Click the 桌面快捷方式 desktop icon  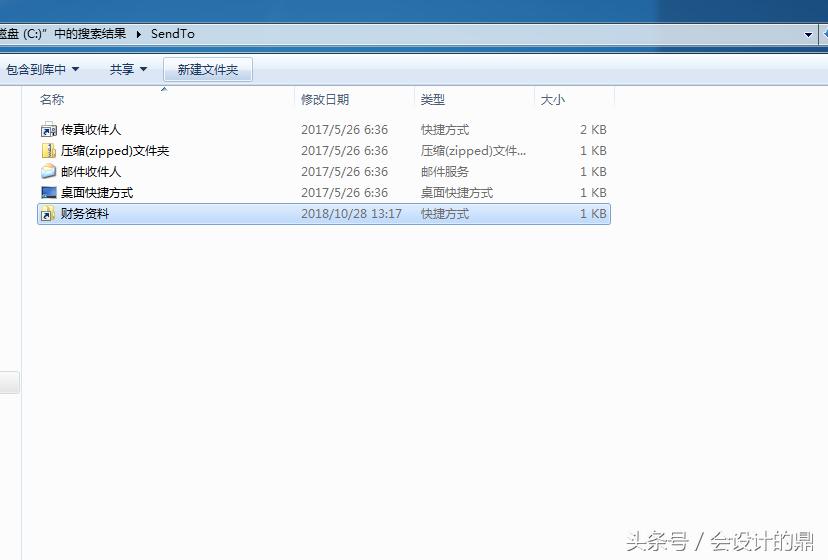click(49, 193)
